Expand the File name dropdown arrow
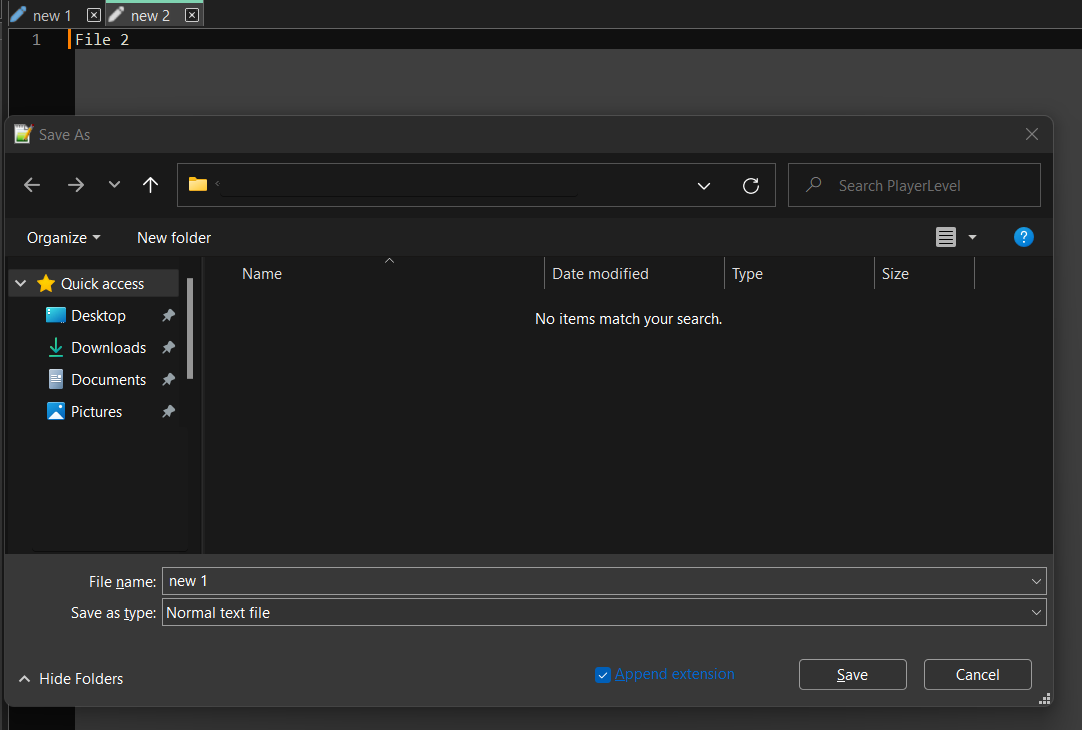The image size is (1082, 730). [1036, 581]
